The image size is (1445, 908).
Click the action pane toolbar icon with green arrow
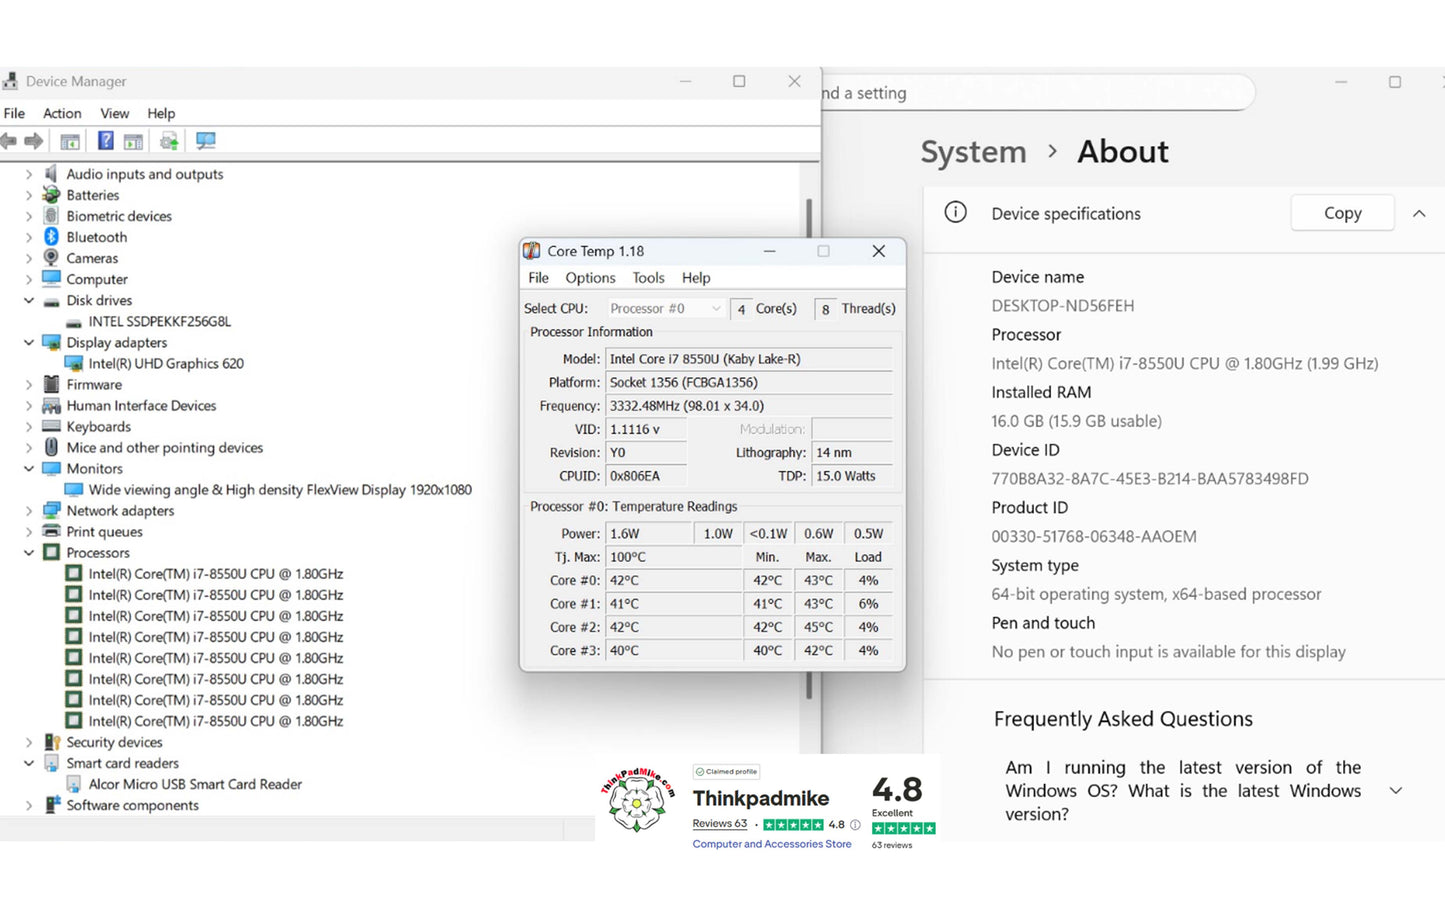pos(133,141)
